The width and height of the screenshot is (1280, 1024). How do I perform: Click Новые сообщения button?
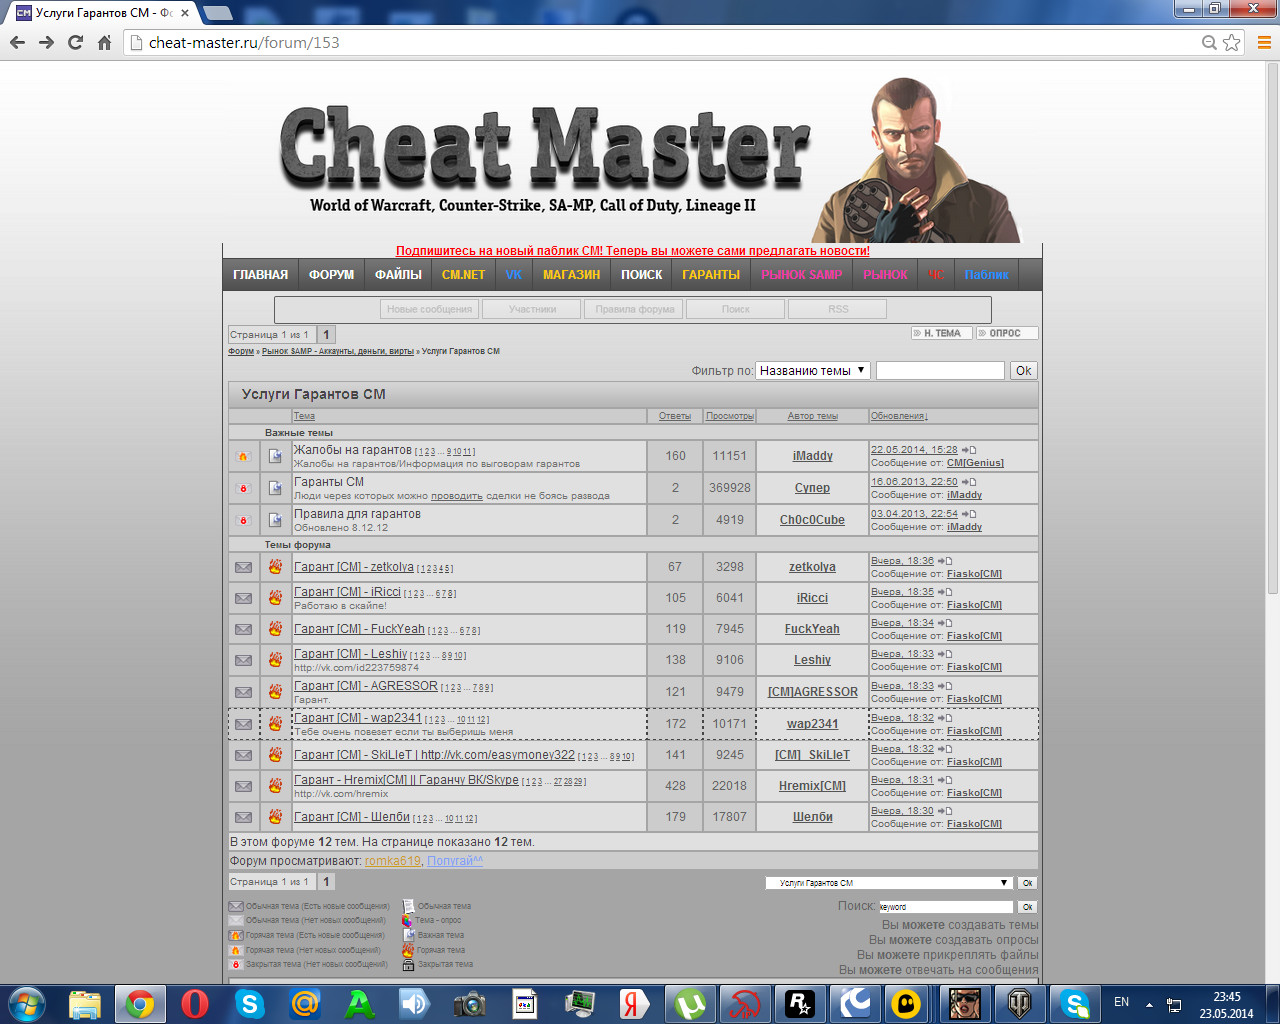click(429, 309)
